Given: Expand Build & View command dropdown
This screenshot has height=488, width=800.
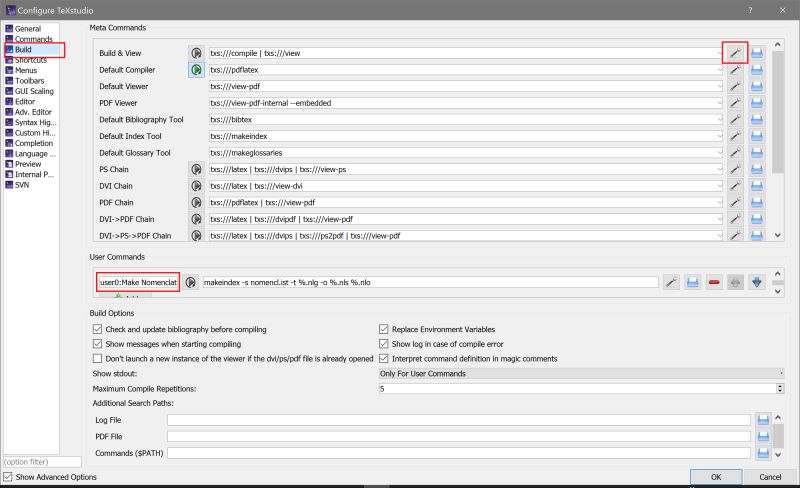Looking at the screenshot, I should coord(720,53).
